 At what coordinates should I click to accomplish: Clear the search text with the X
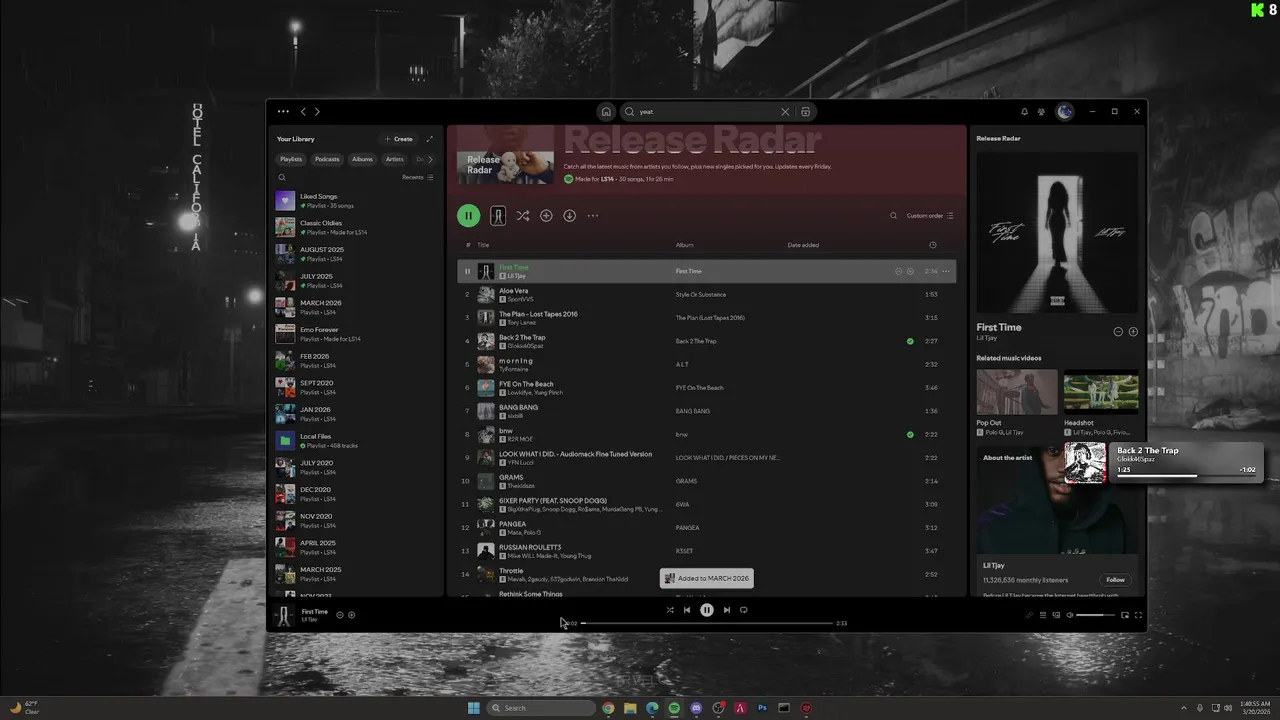point(785,112)
